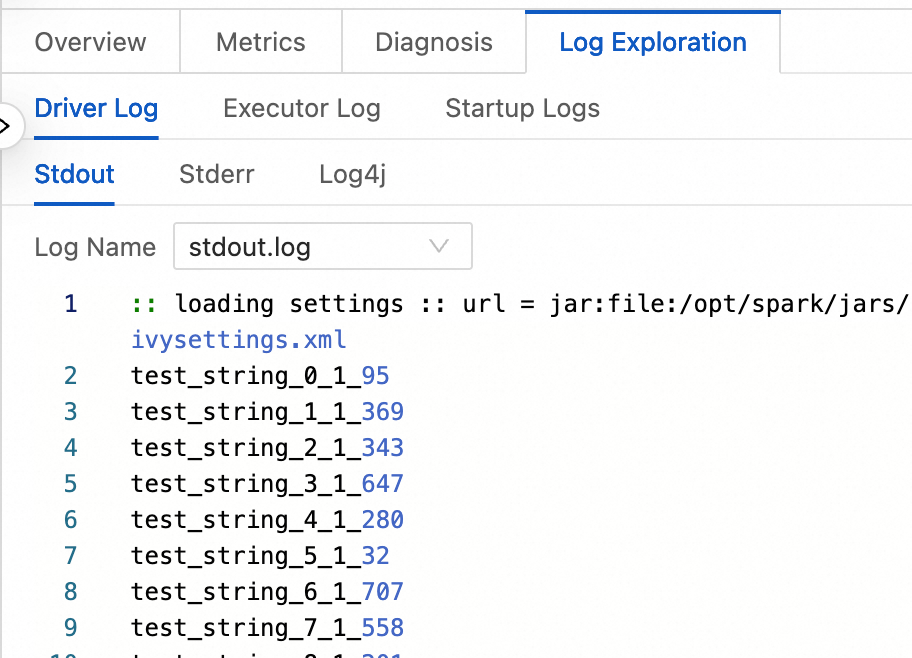Viewport: 912px width, 658px height.
Task: View the Startup Logs tab
Action: click(522, 108)
